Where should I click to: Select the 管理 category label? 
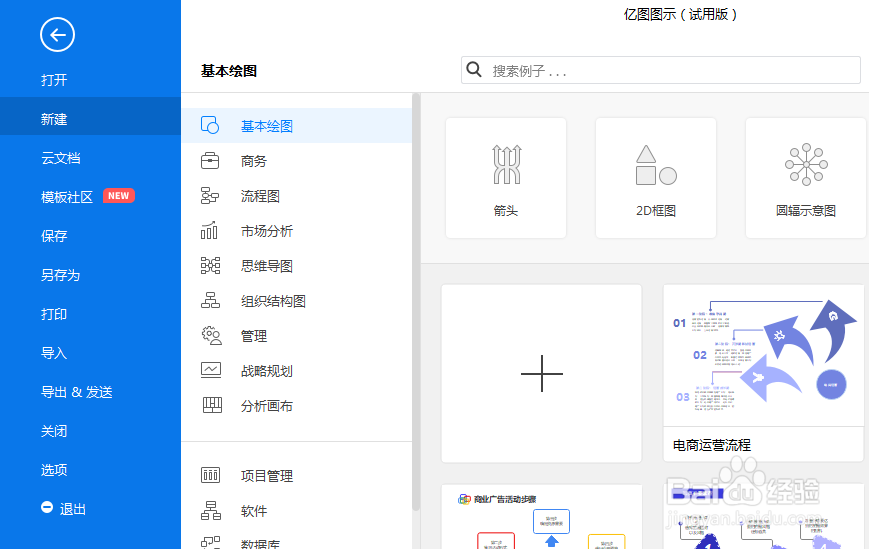coord(254,336)
